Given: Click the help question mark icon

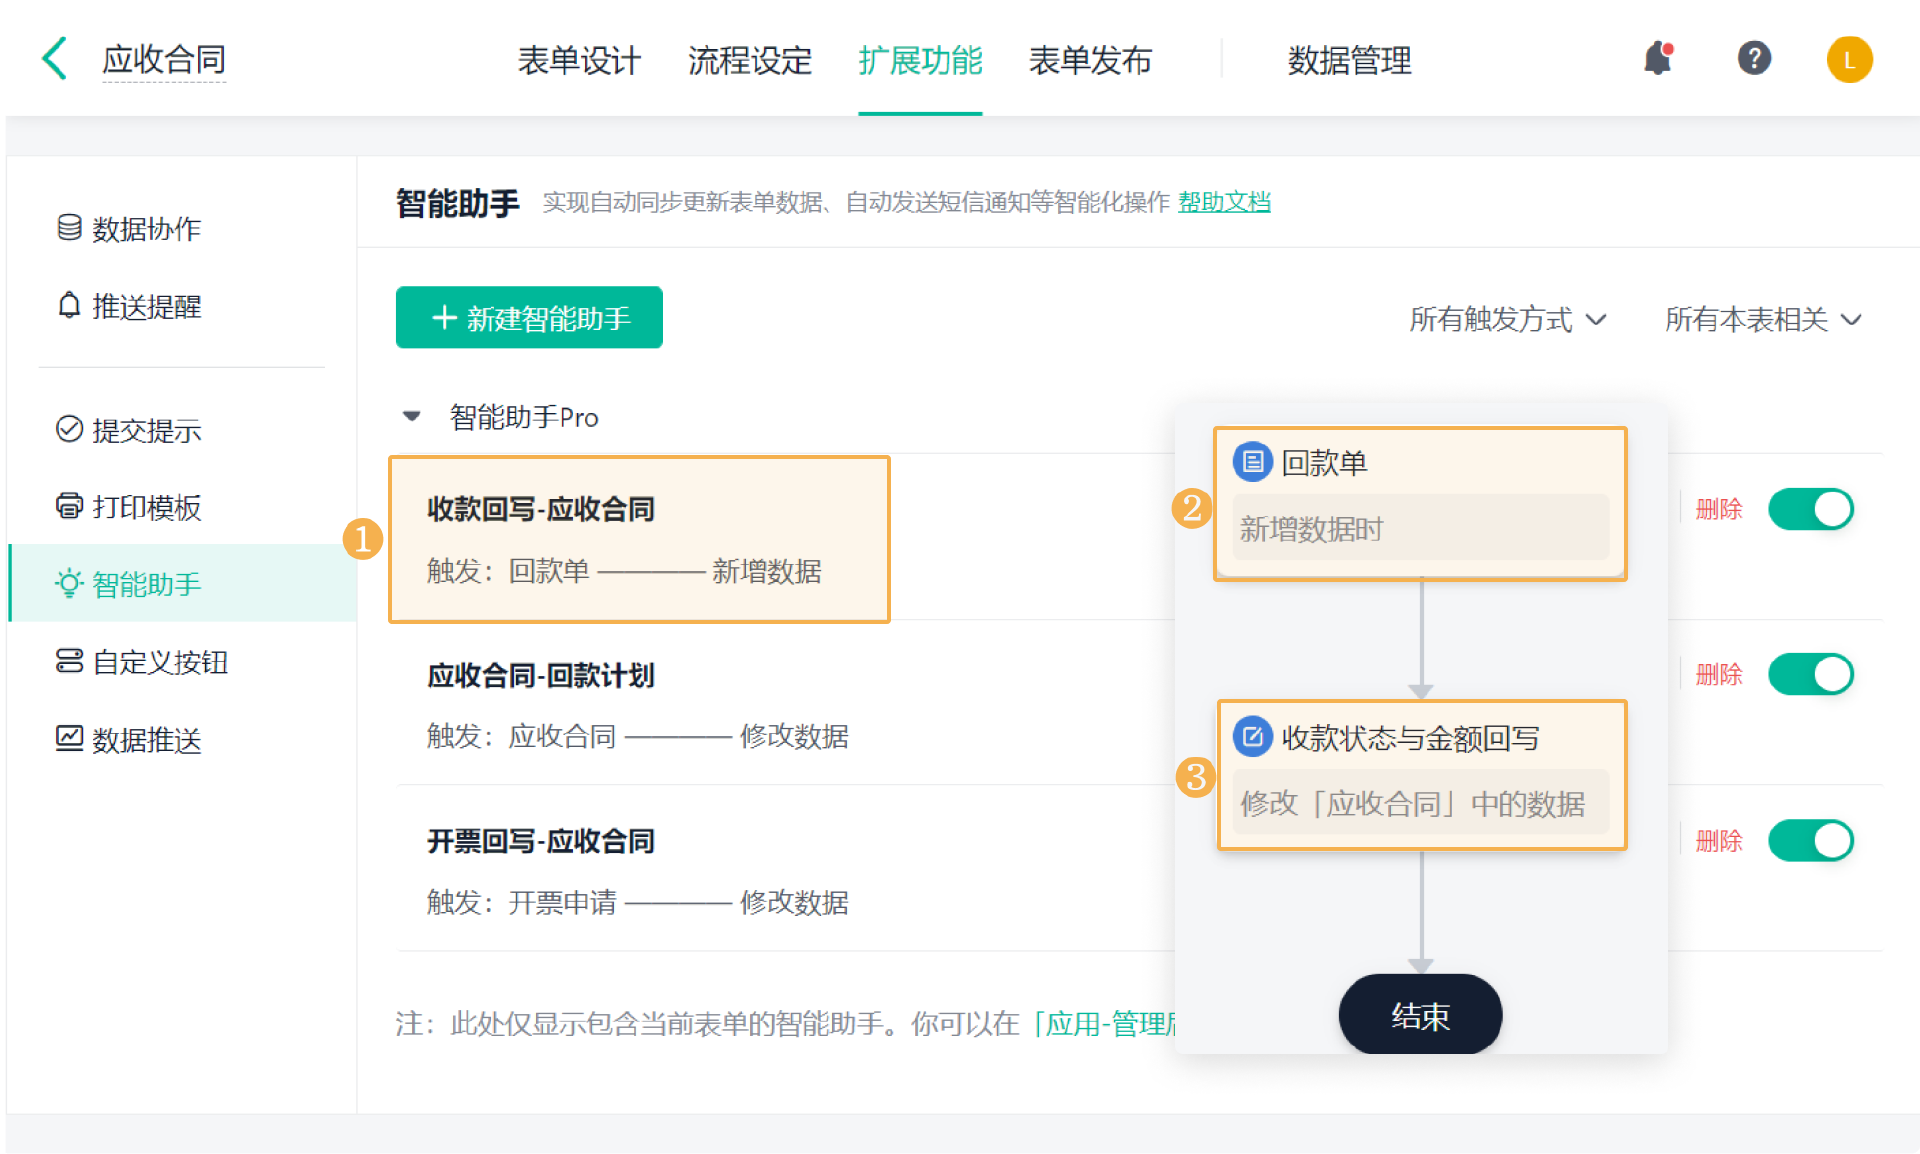Looking at the screenshot, I should (x=1754, y=58).
